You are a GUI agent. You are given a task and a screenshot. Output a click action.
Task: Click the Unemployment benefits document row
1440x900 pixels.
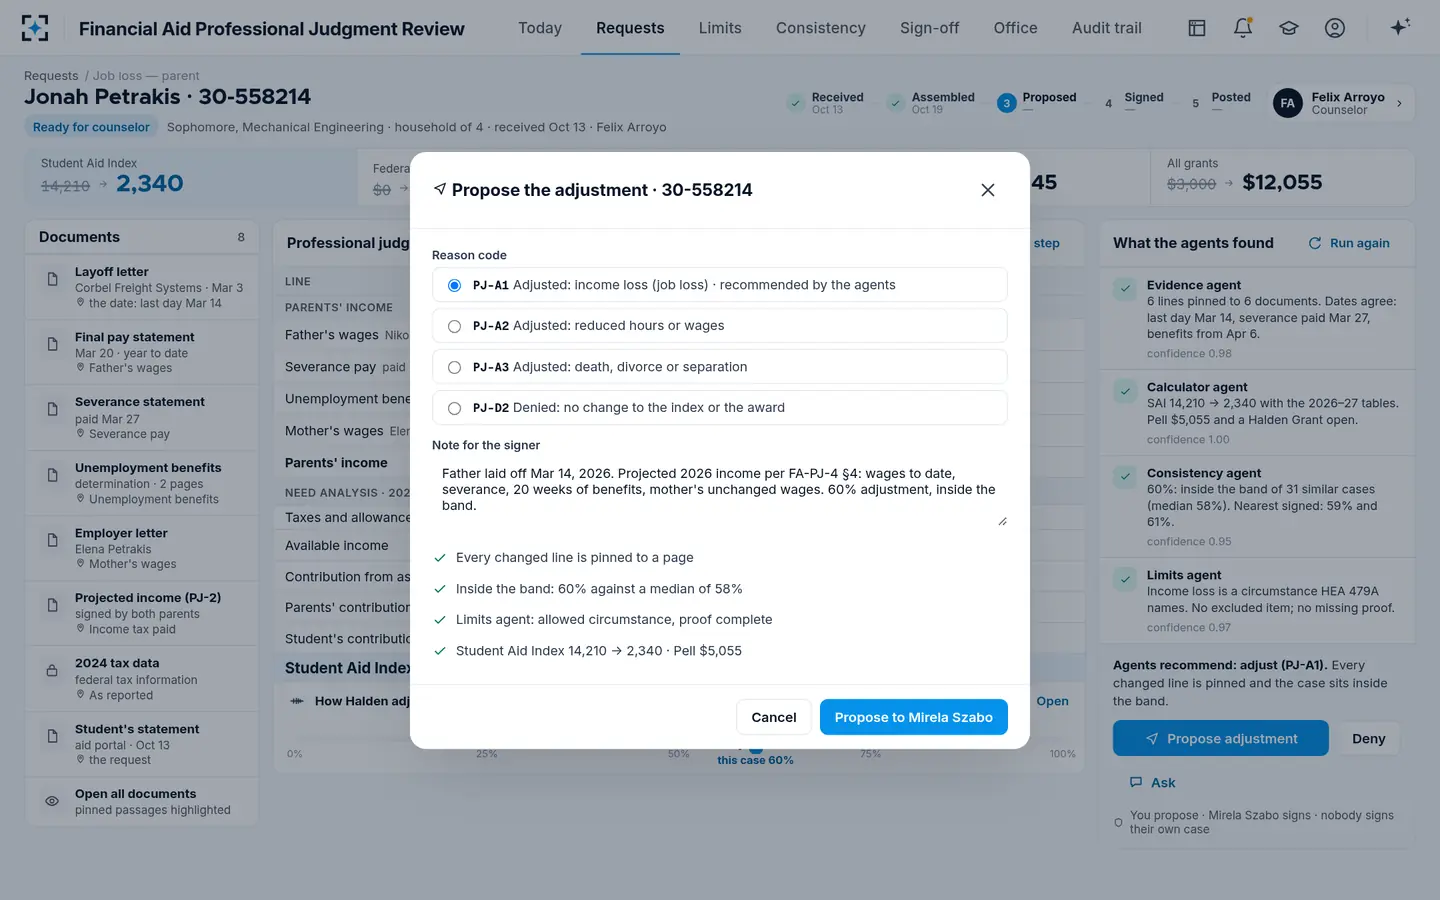tap(142, 483)
